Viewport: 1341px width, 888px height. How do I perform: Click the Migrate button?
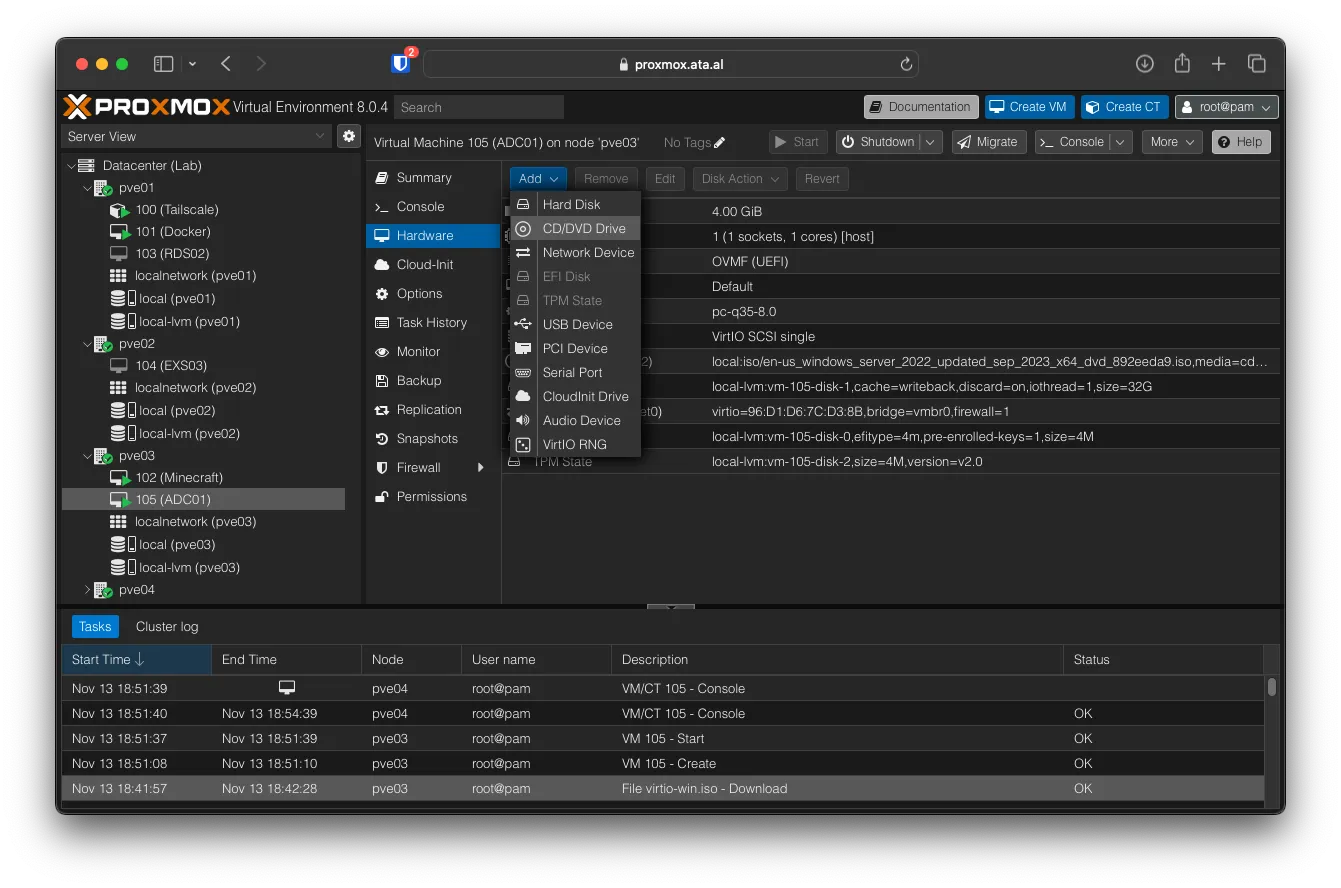[988, 142]
